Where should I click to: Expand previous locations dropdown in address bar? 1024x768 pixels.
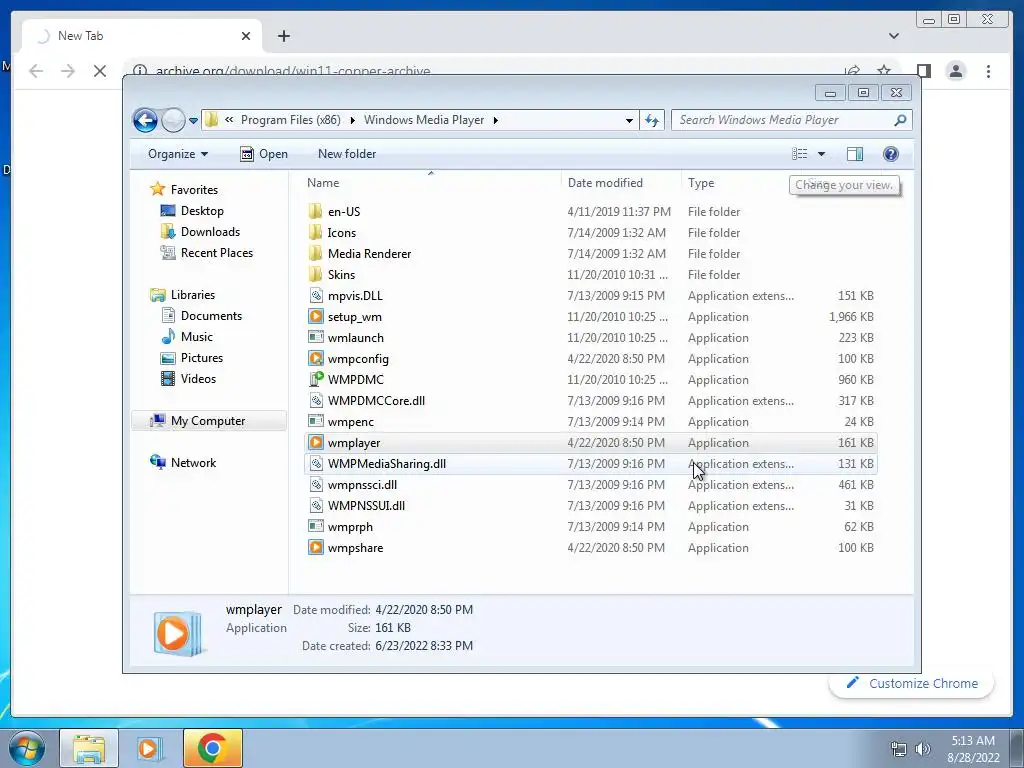point(629,120)
